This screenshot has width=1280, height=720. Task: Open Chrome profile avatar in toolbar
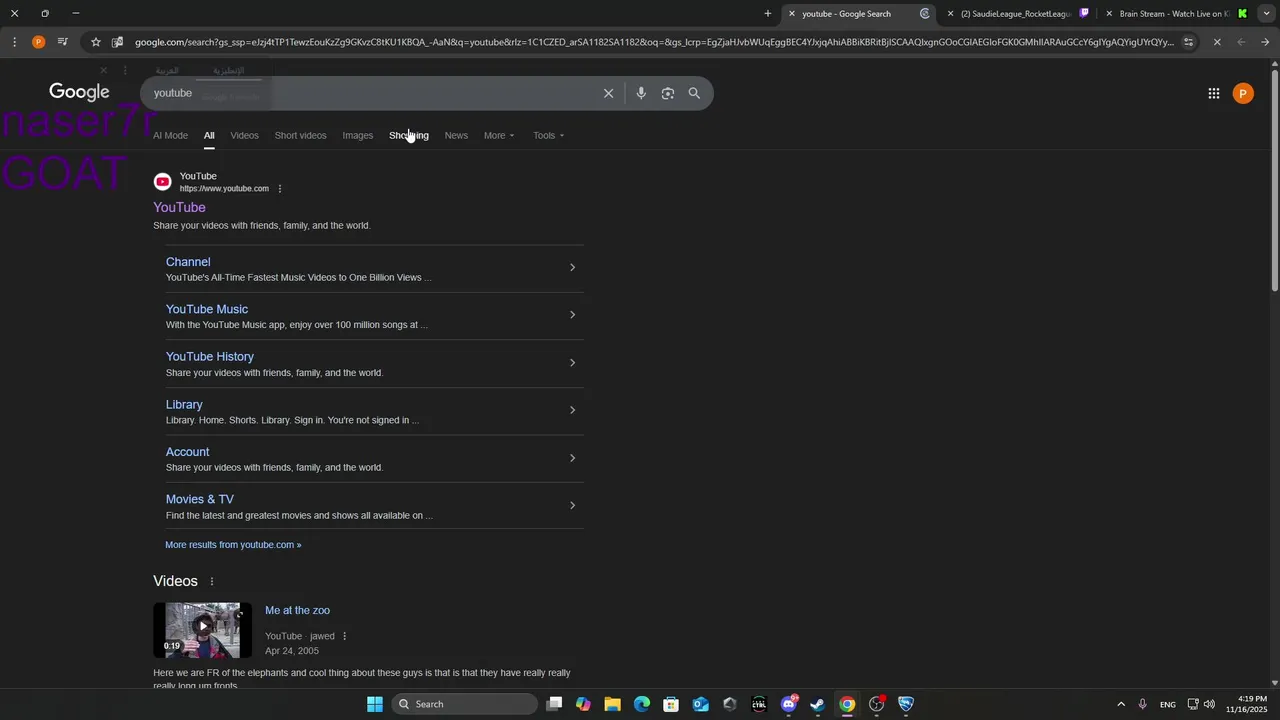[x=38, y=42]
